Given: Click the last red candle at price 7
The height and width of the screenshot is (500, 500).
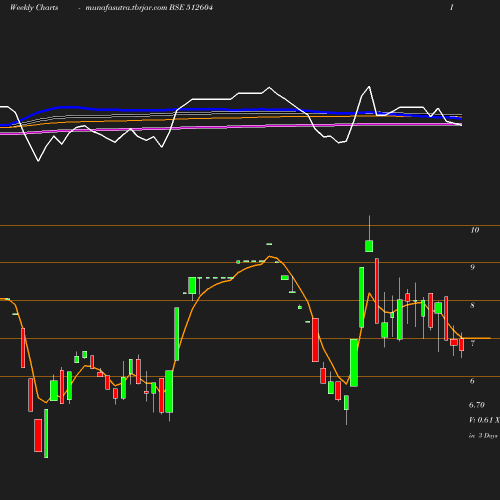Looking at the screenshot, I should coord(462,344).
